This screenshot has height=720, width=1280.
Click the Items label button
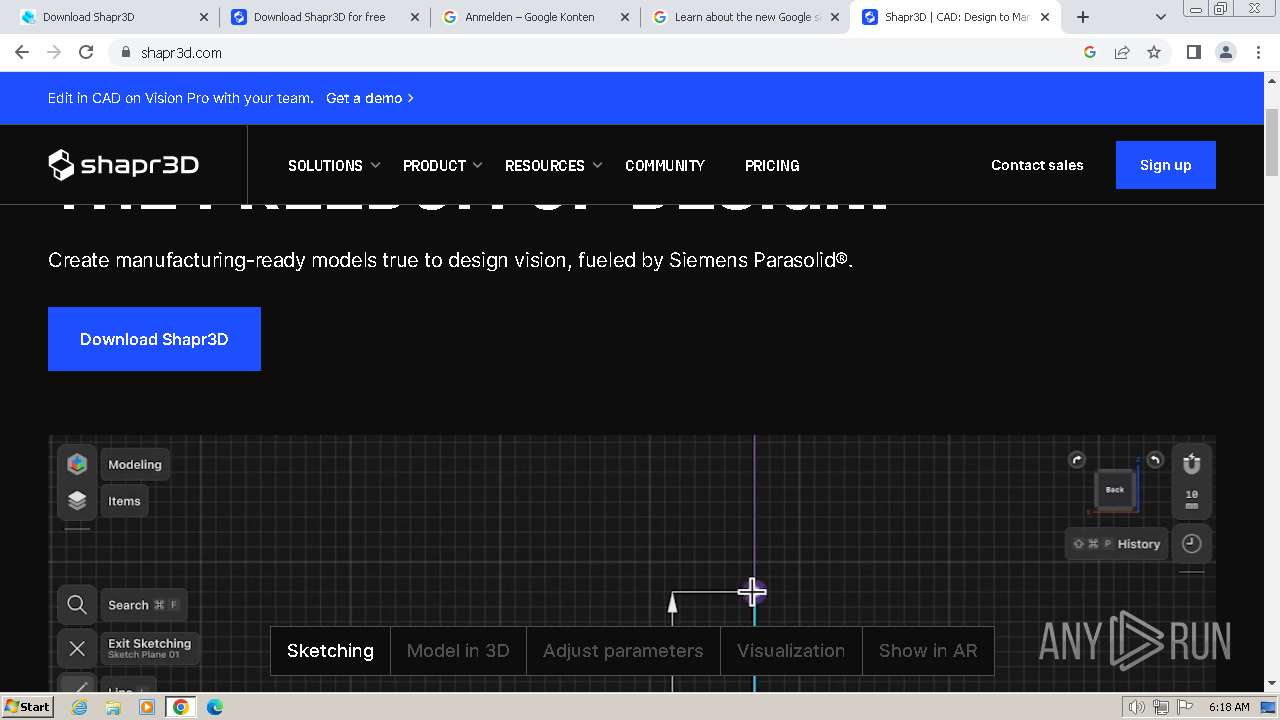point(124,501)
